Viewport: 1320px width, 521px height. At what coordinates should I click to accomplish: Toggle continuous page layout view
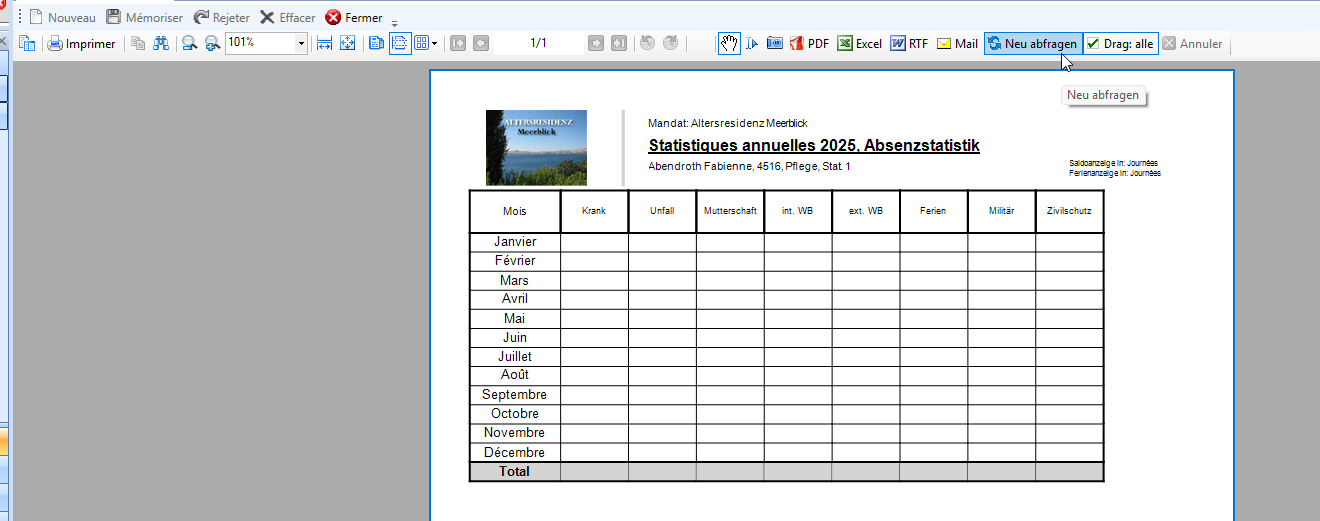pos(400,44)
